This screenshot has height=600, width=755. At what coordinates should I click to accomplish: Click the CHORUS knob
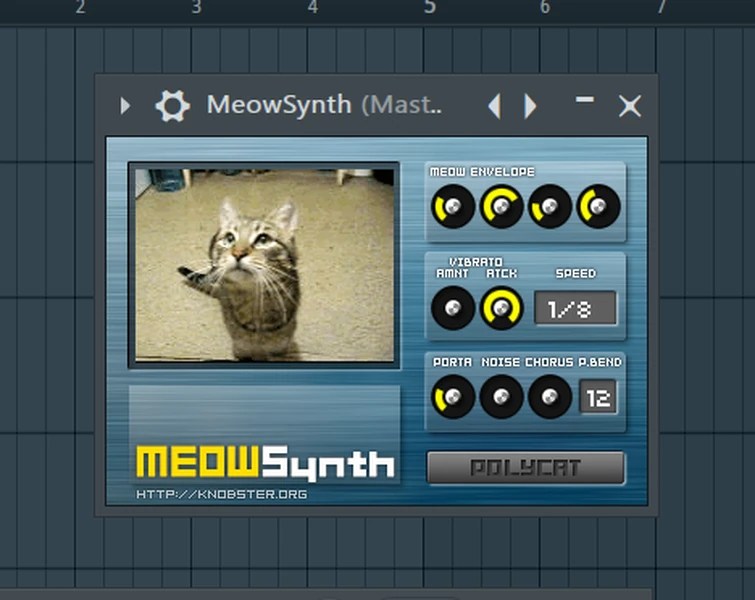click(550, 397)
